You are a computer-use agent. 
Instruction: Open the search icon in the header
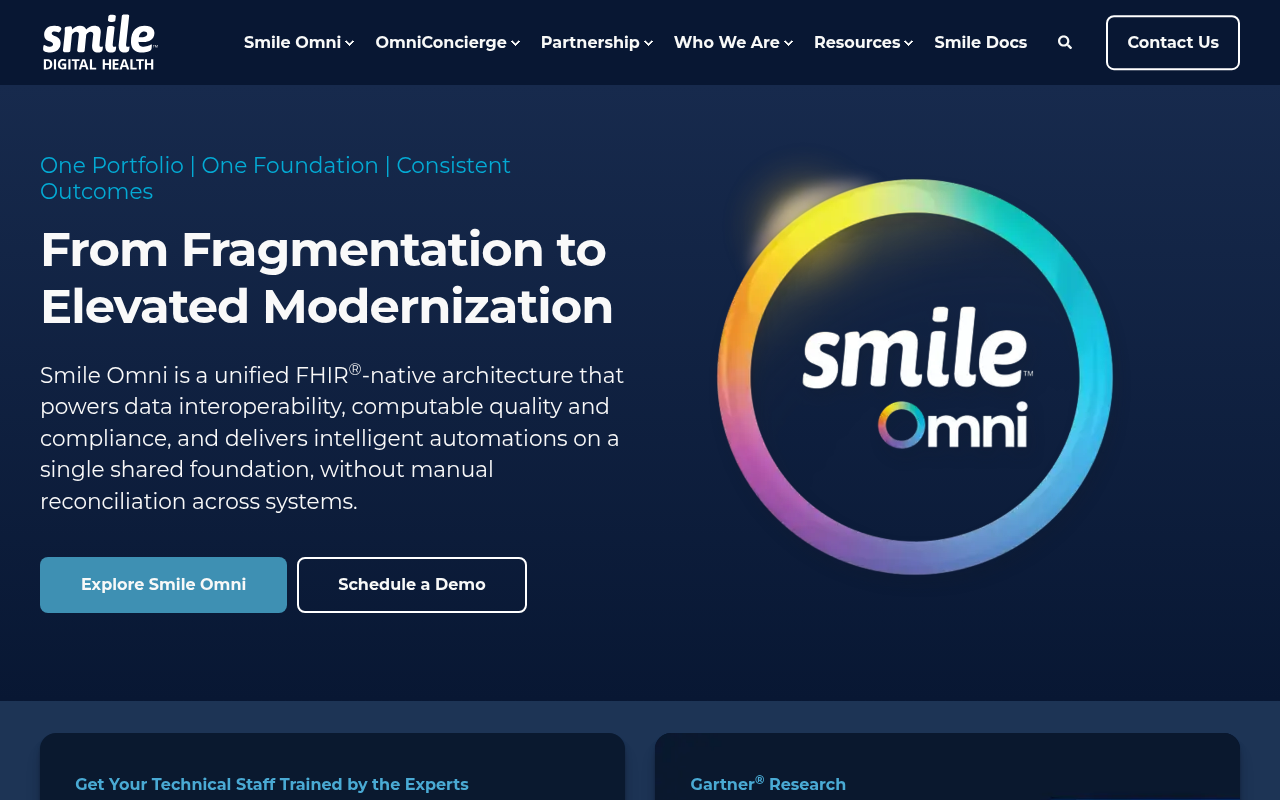click(x=1065, y=42)
